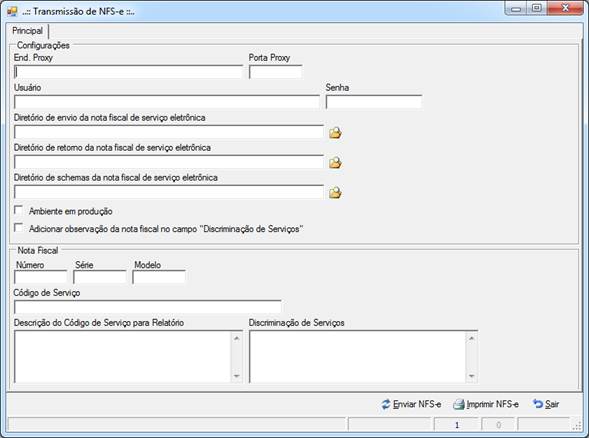Click up arrow in Descrição textarea scrollbar
The image size is (589, 438).
[237, 338]
